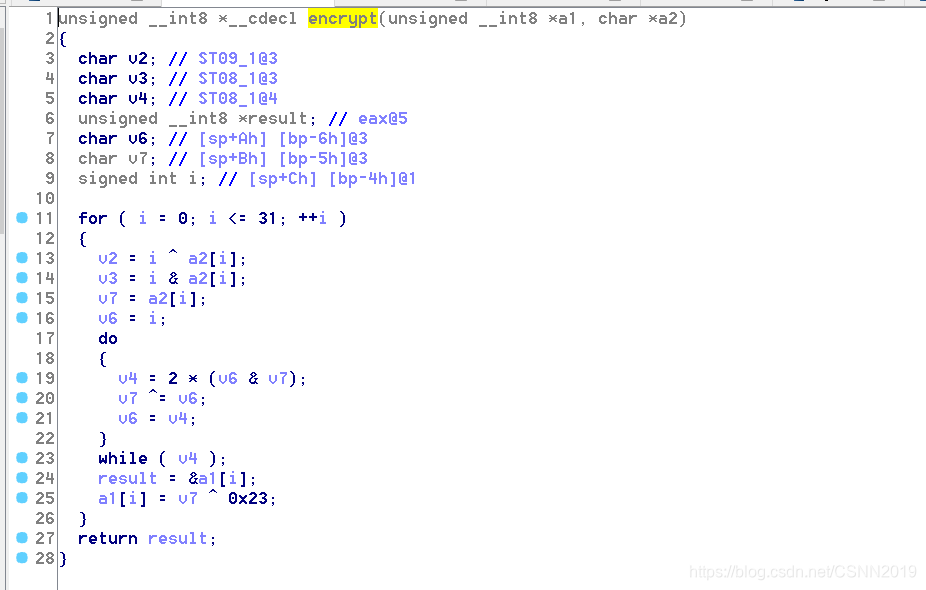Click the while keyword on line 23
Screen dimensions: 926x590
[123, 458]
